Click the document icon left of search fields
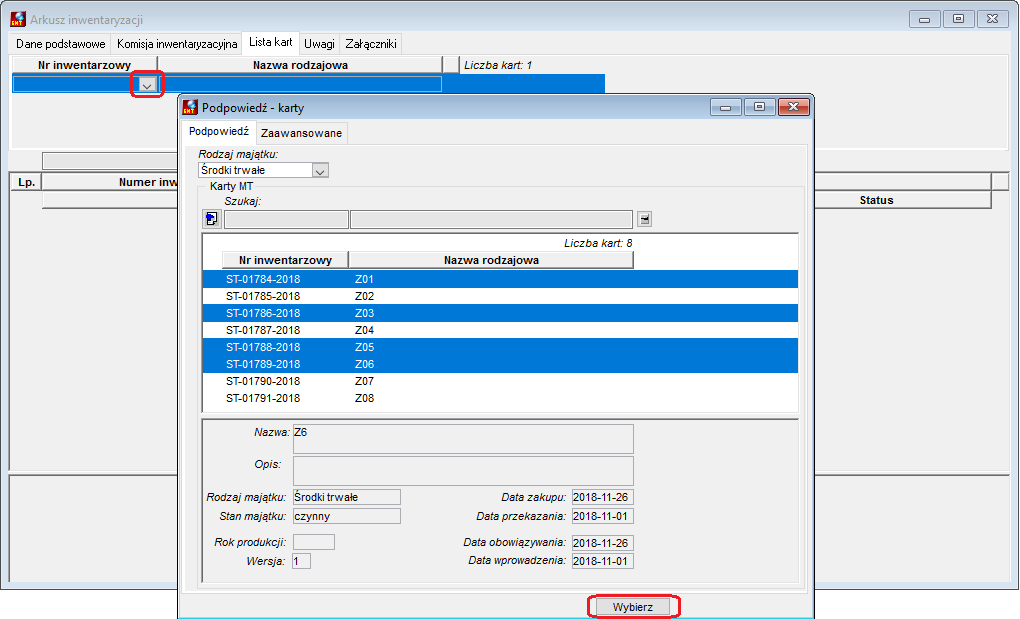 211,219
